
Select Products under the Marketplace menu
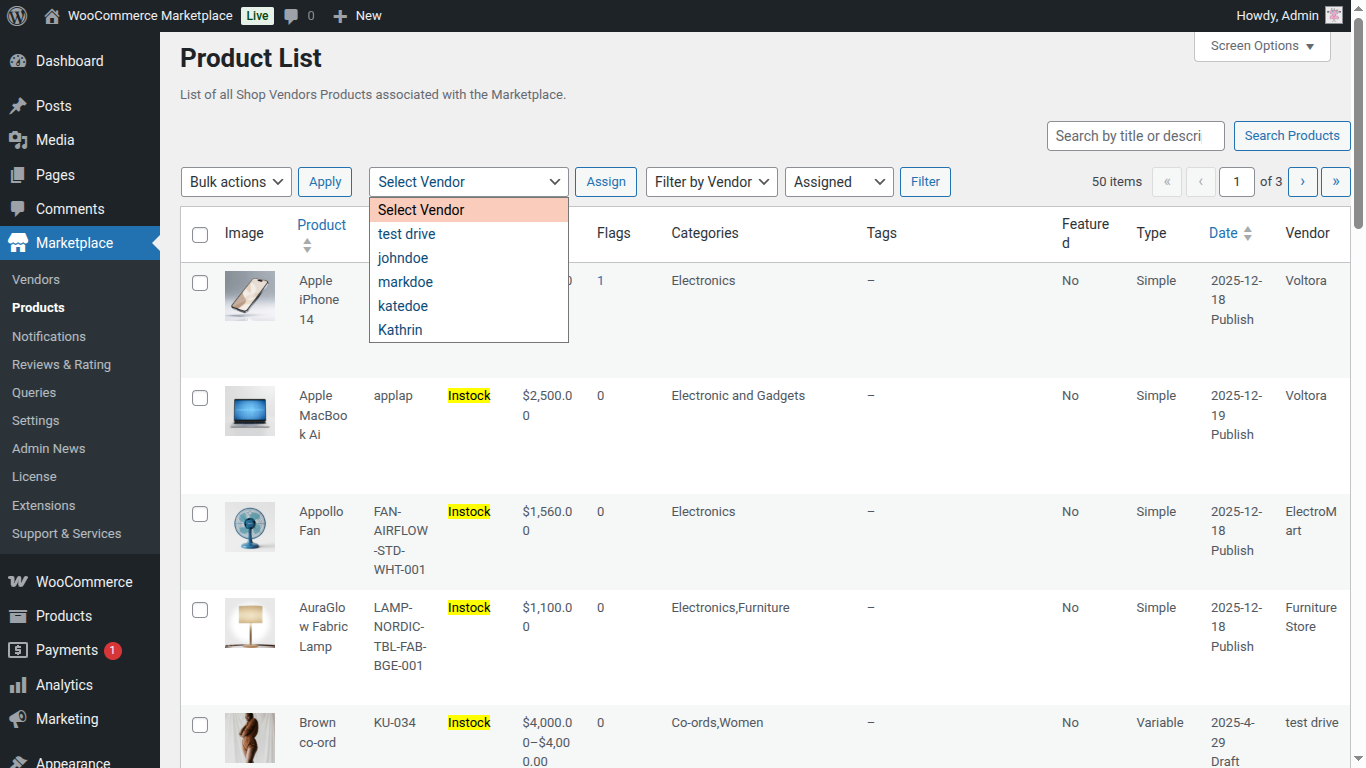(x=37, y=307)
